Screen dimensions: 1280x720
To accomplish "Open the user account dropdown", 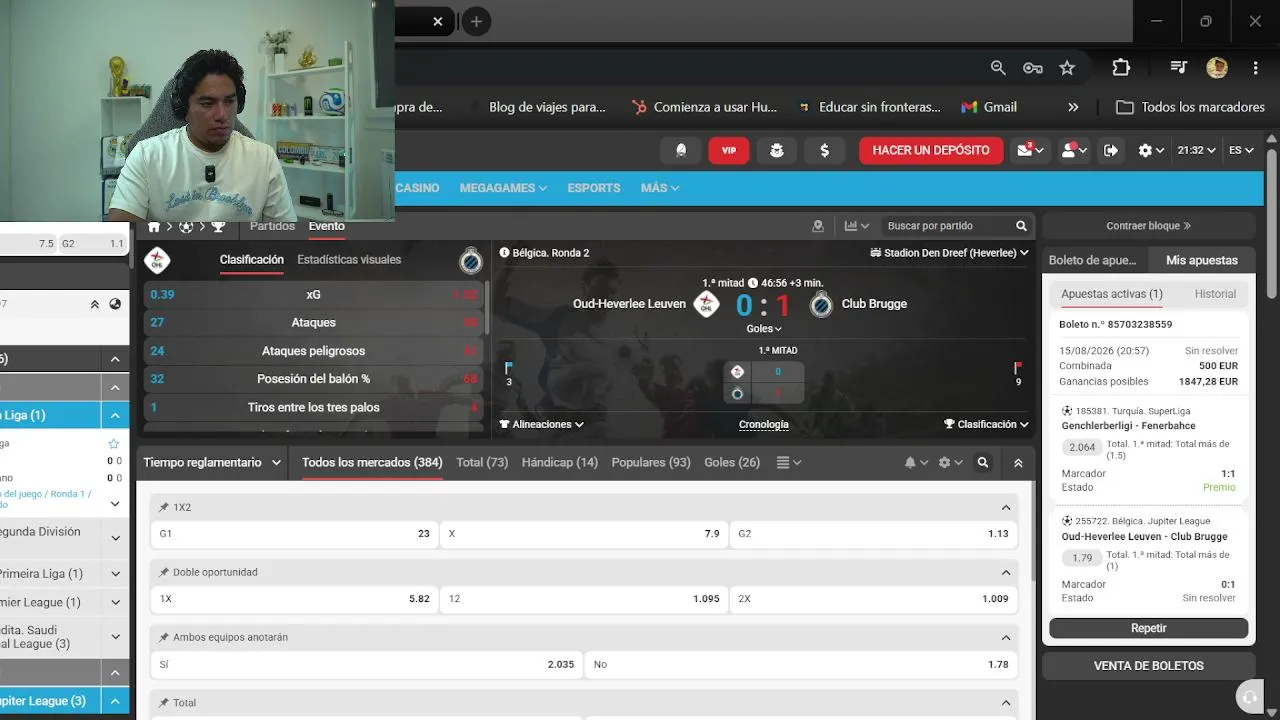I will pyautogui.click(x=1074, y=150).
